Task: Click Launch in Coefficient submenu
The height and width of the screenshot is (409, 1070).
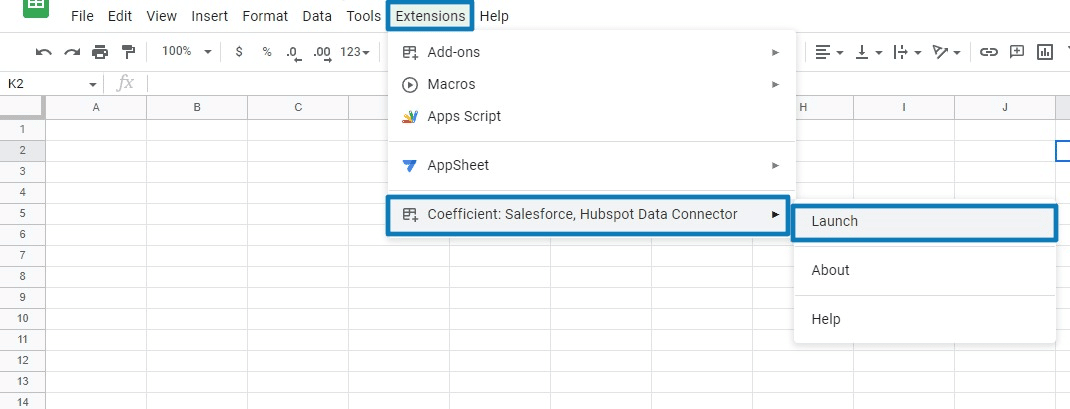Action: pos(925,222)
